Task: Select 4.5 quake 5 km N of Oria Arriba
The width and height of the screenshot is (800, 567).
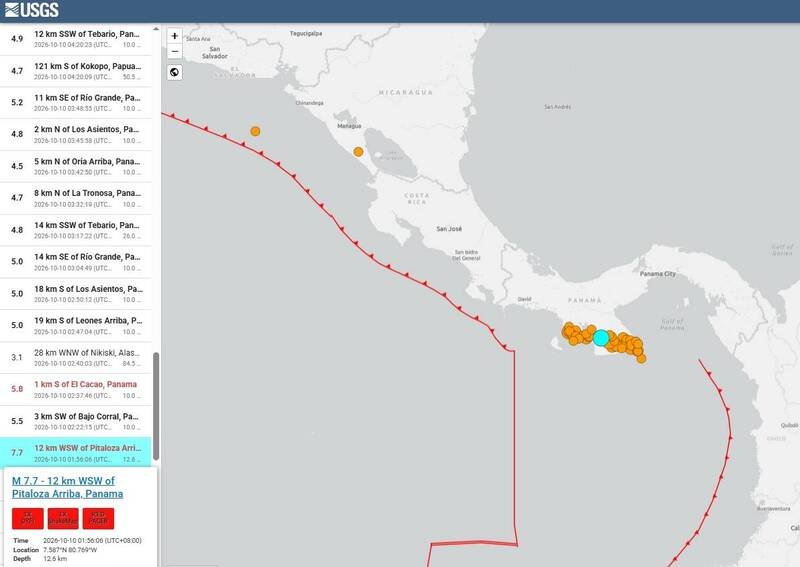Action: (76, 166)
